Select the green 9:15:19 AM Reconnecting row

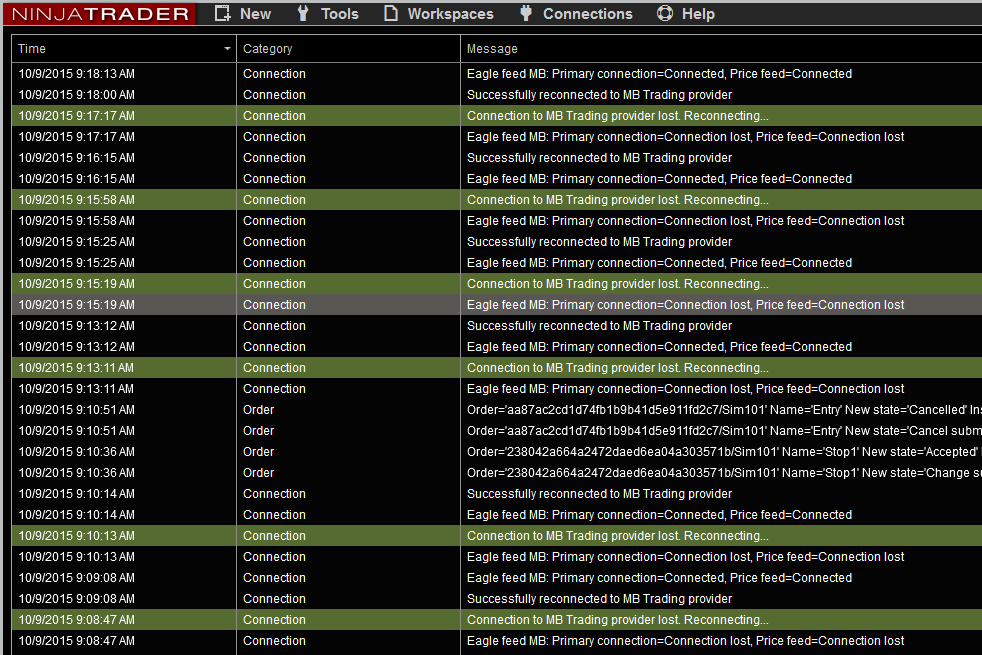[497, 284]
